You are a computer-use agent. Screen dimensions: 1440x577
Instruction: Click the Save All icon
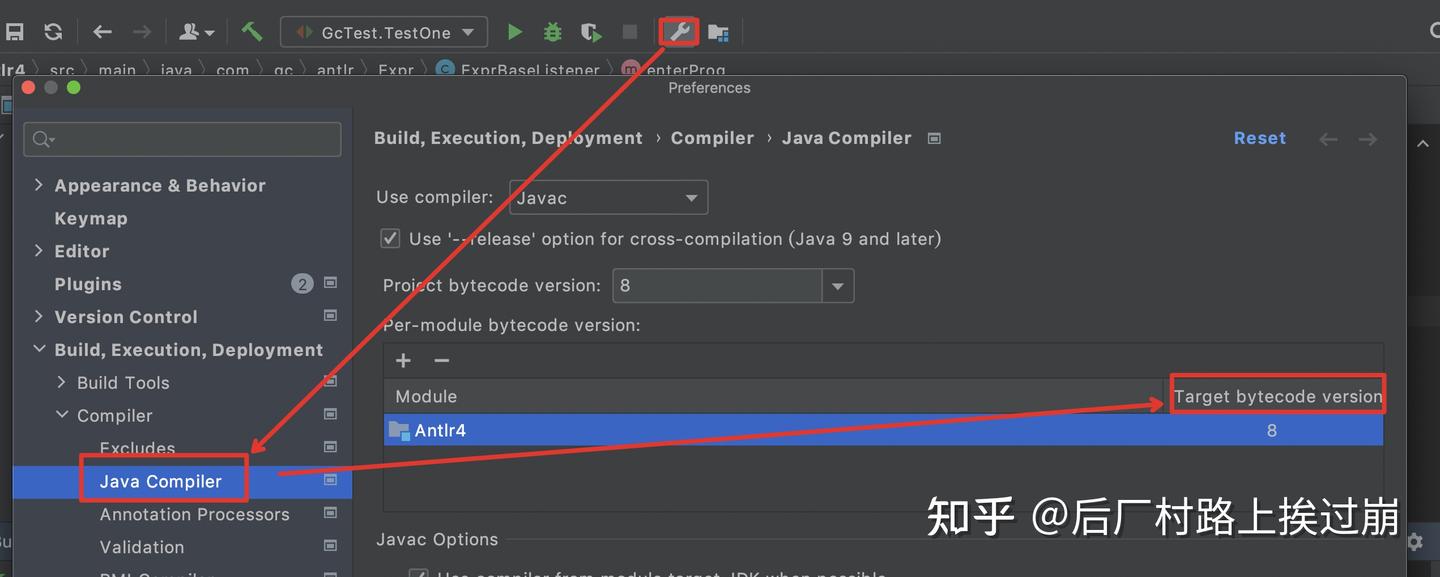(14, 31)
